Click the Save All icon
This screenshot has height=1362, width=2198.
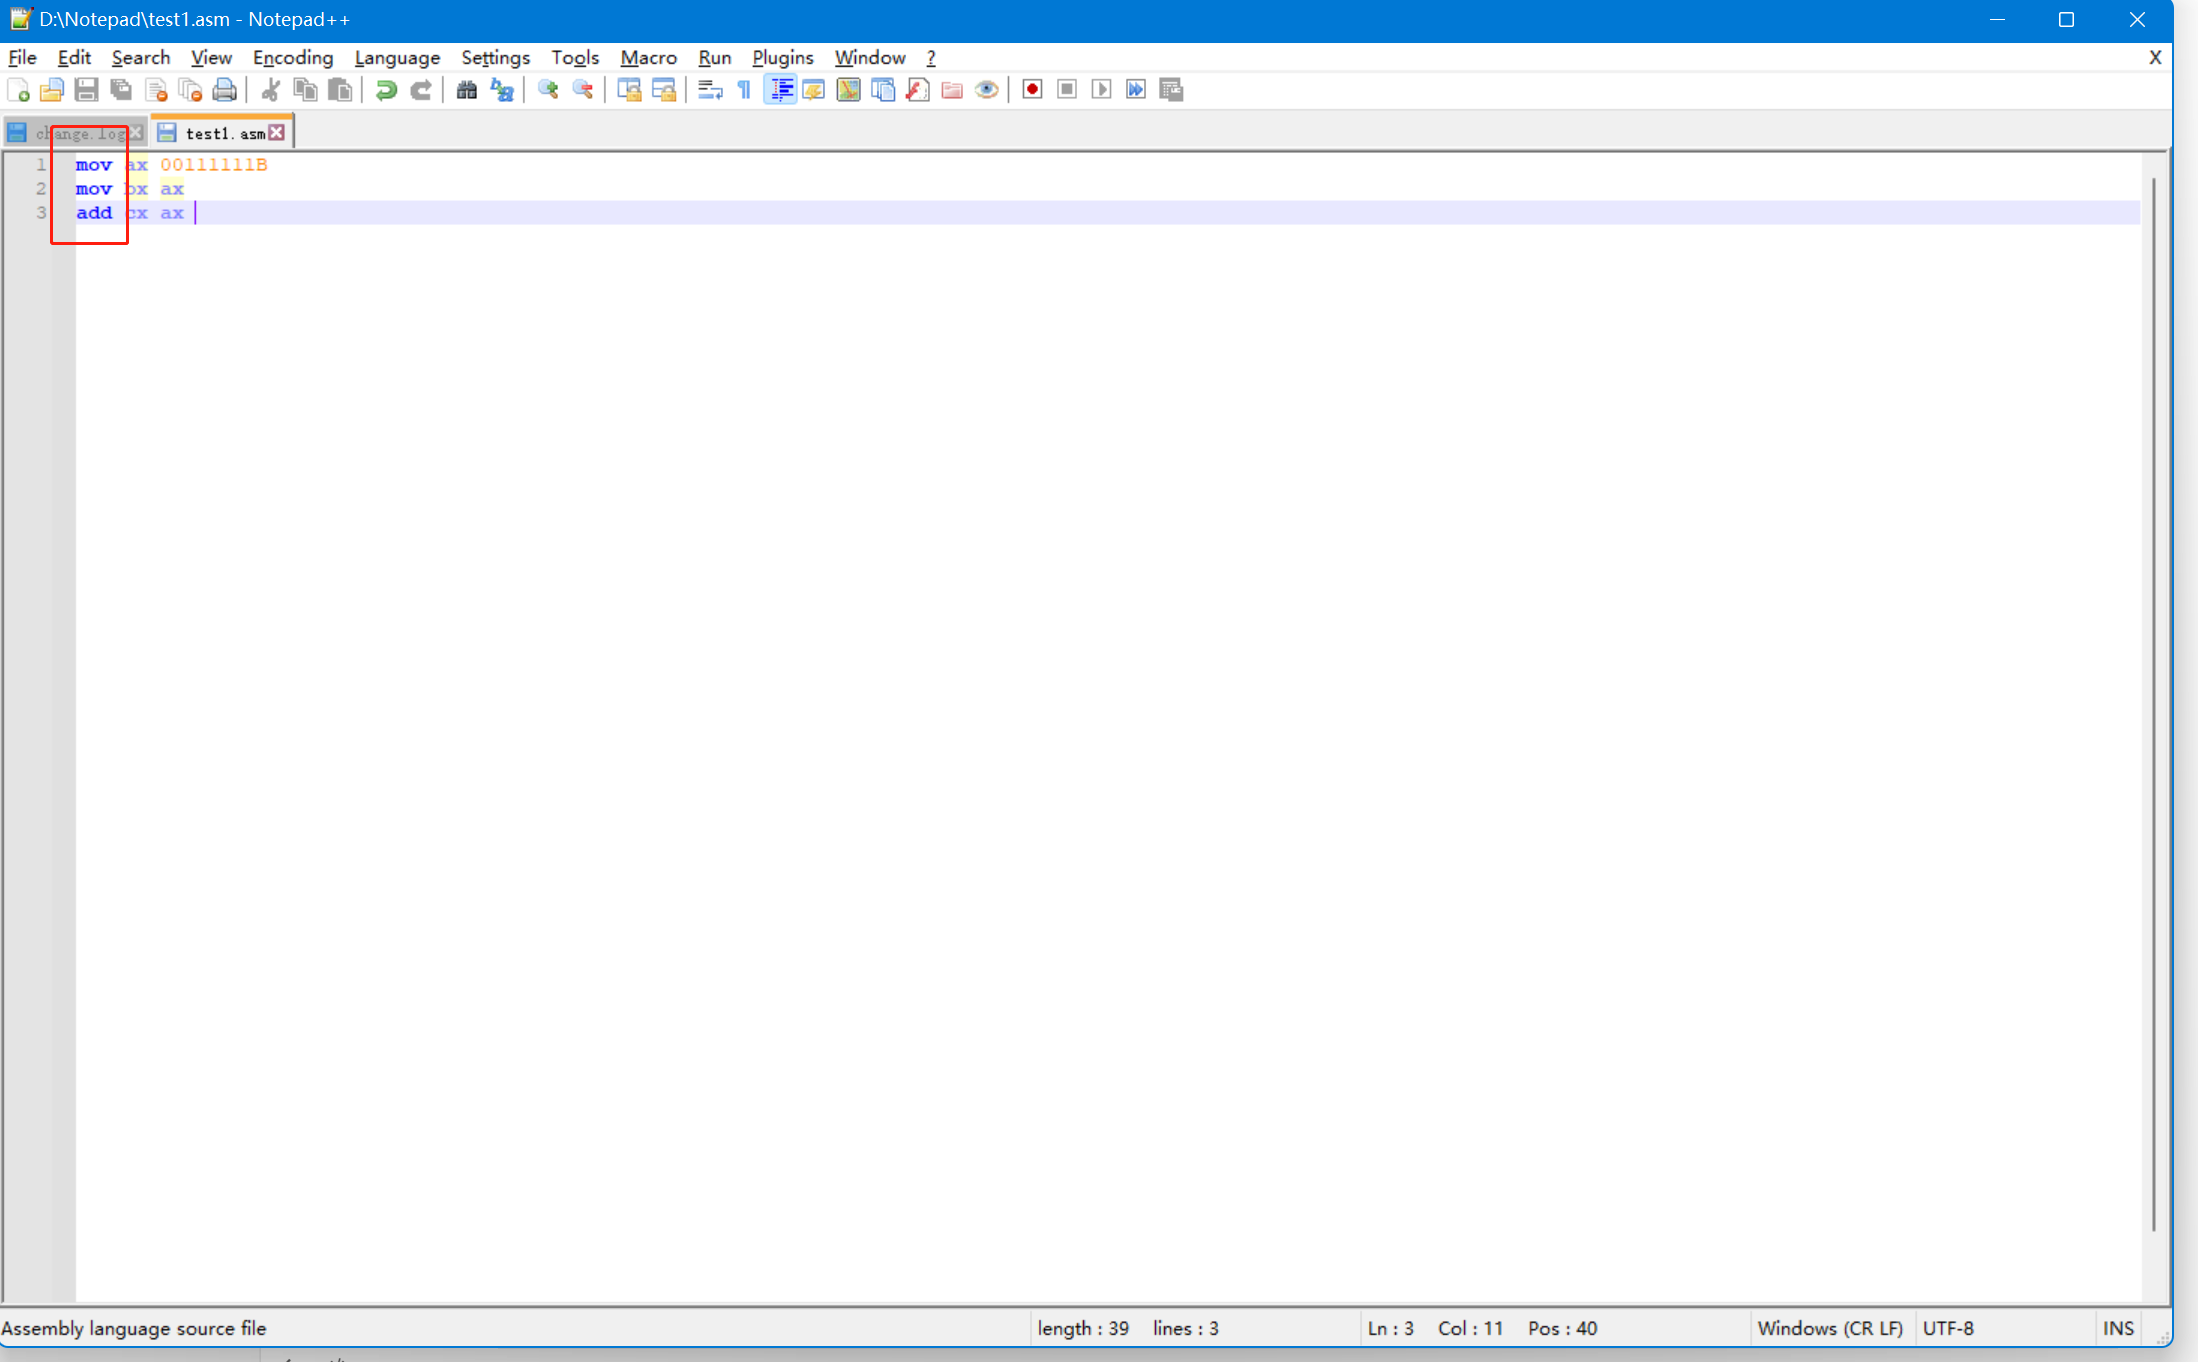tap(121, 90)
